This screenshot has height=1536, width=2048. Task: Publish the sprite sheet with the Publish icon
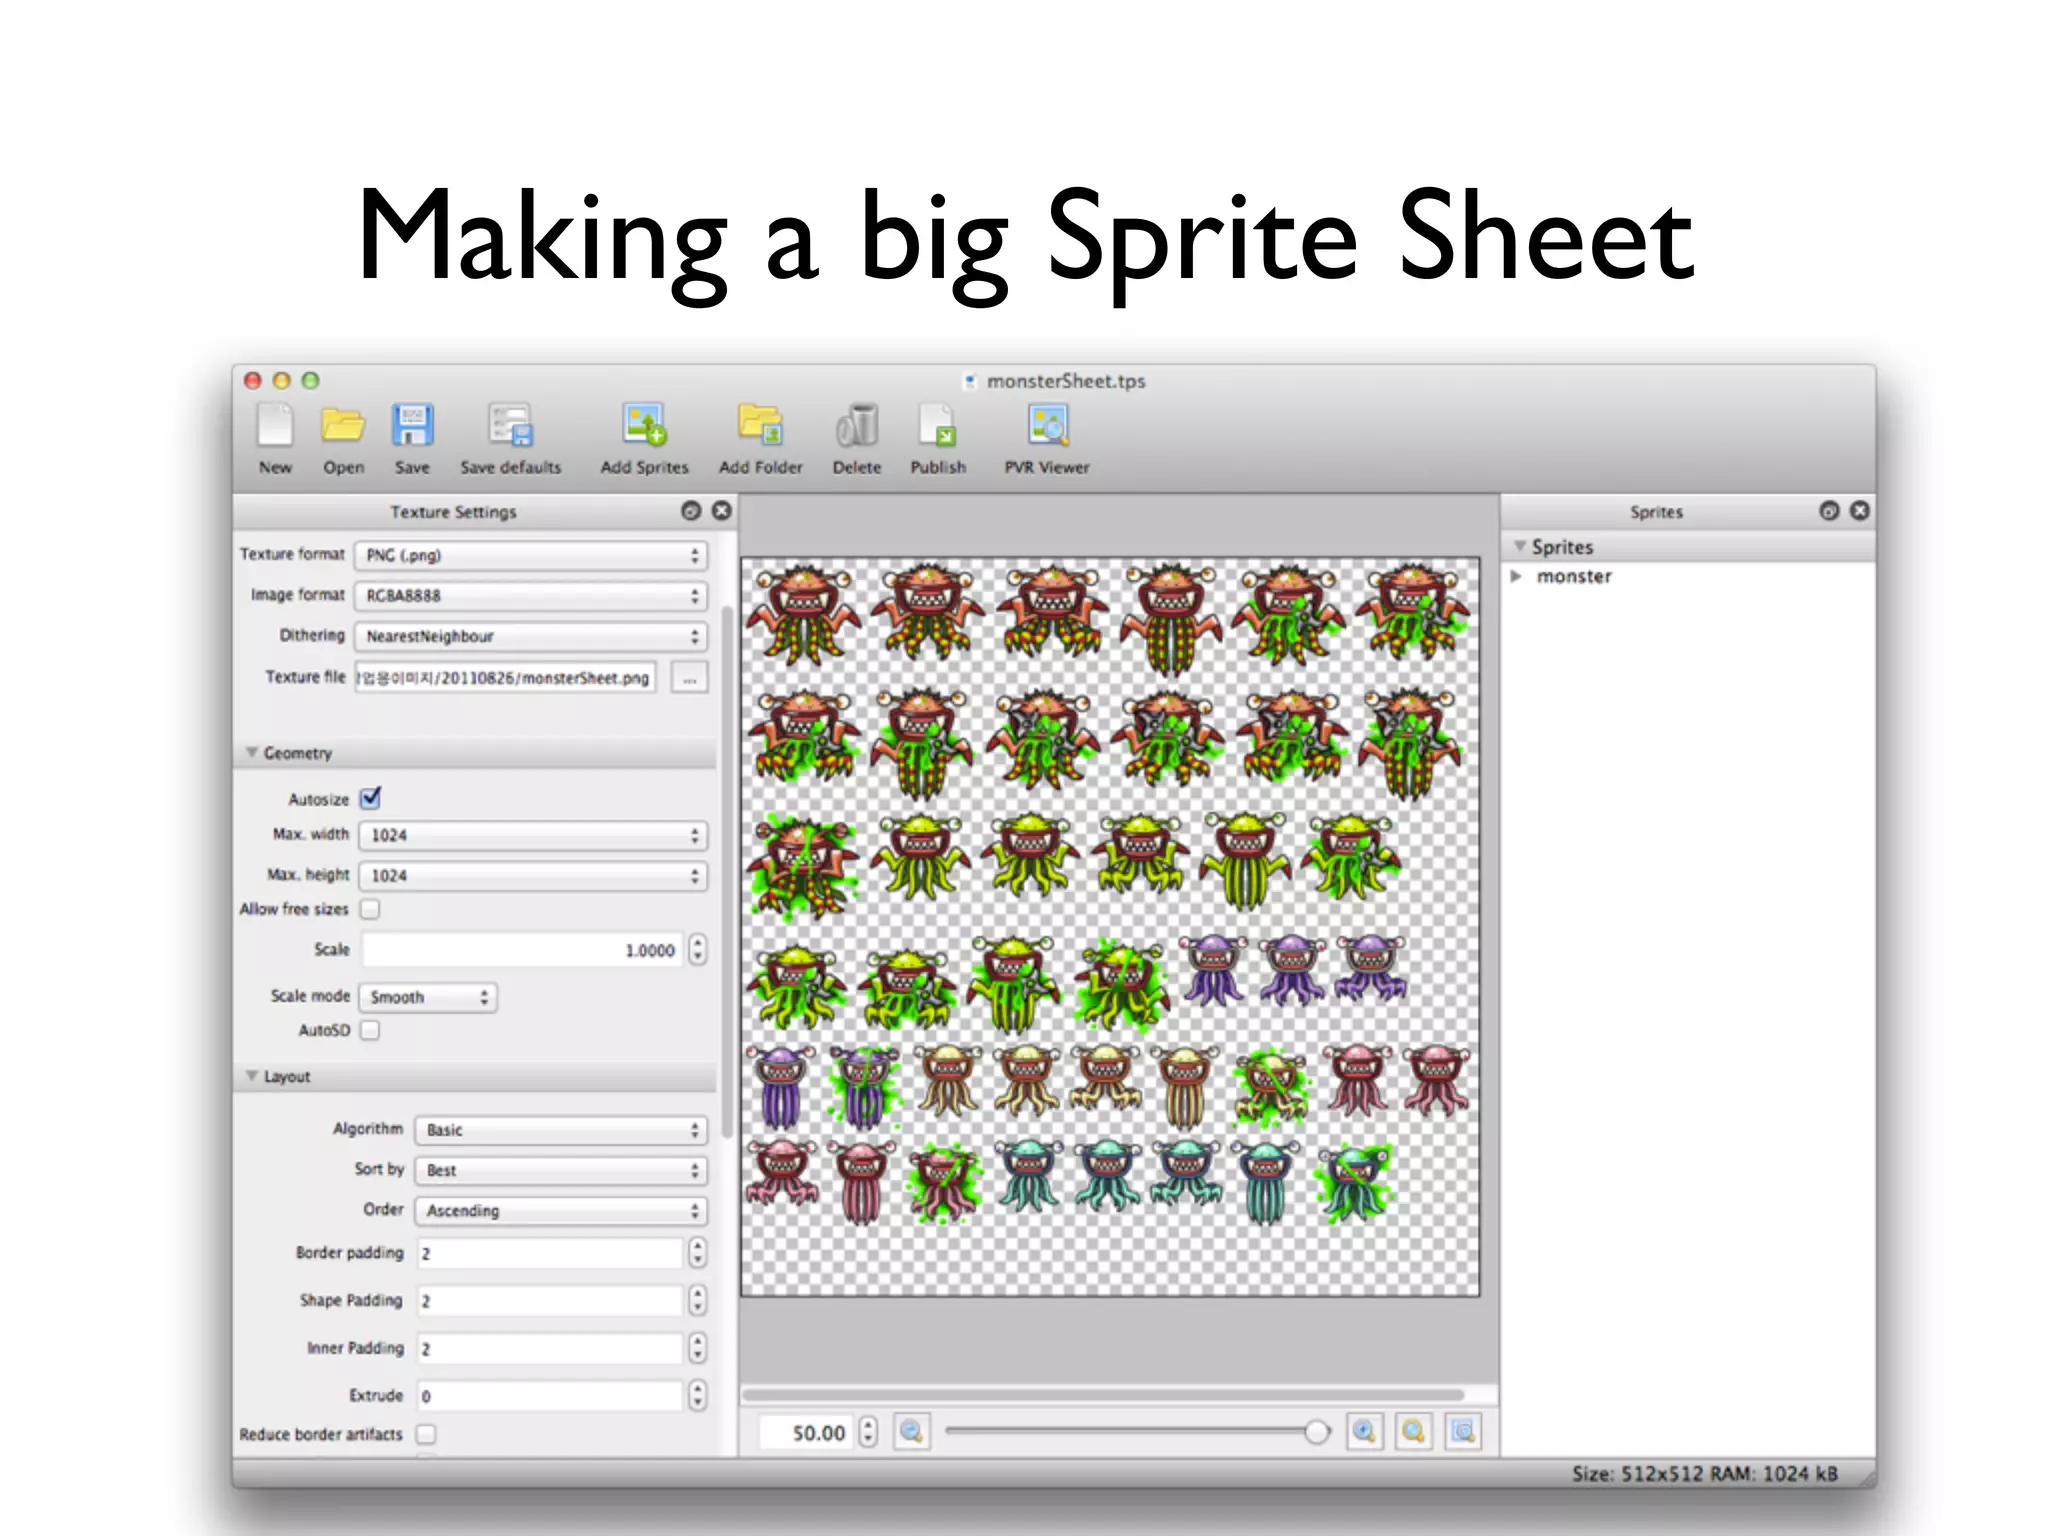[x=938, y=426]
